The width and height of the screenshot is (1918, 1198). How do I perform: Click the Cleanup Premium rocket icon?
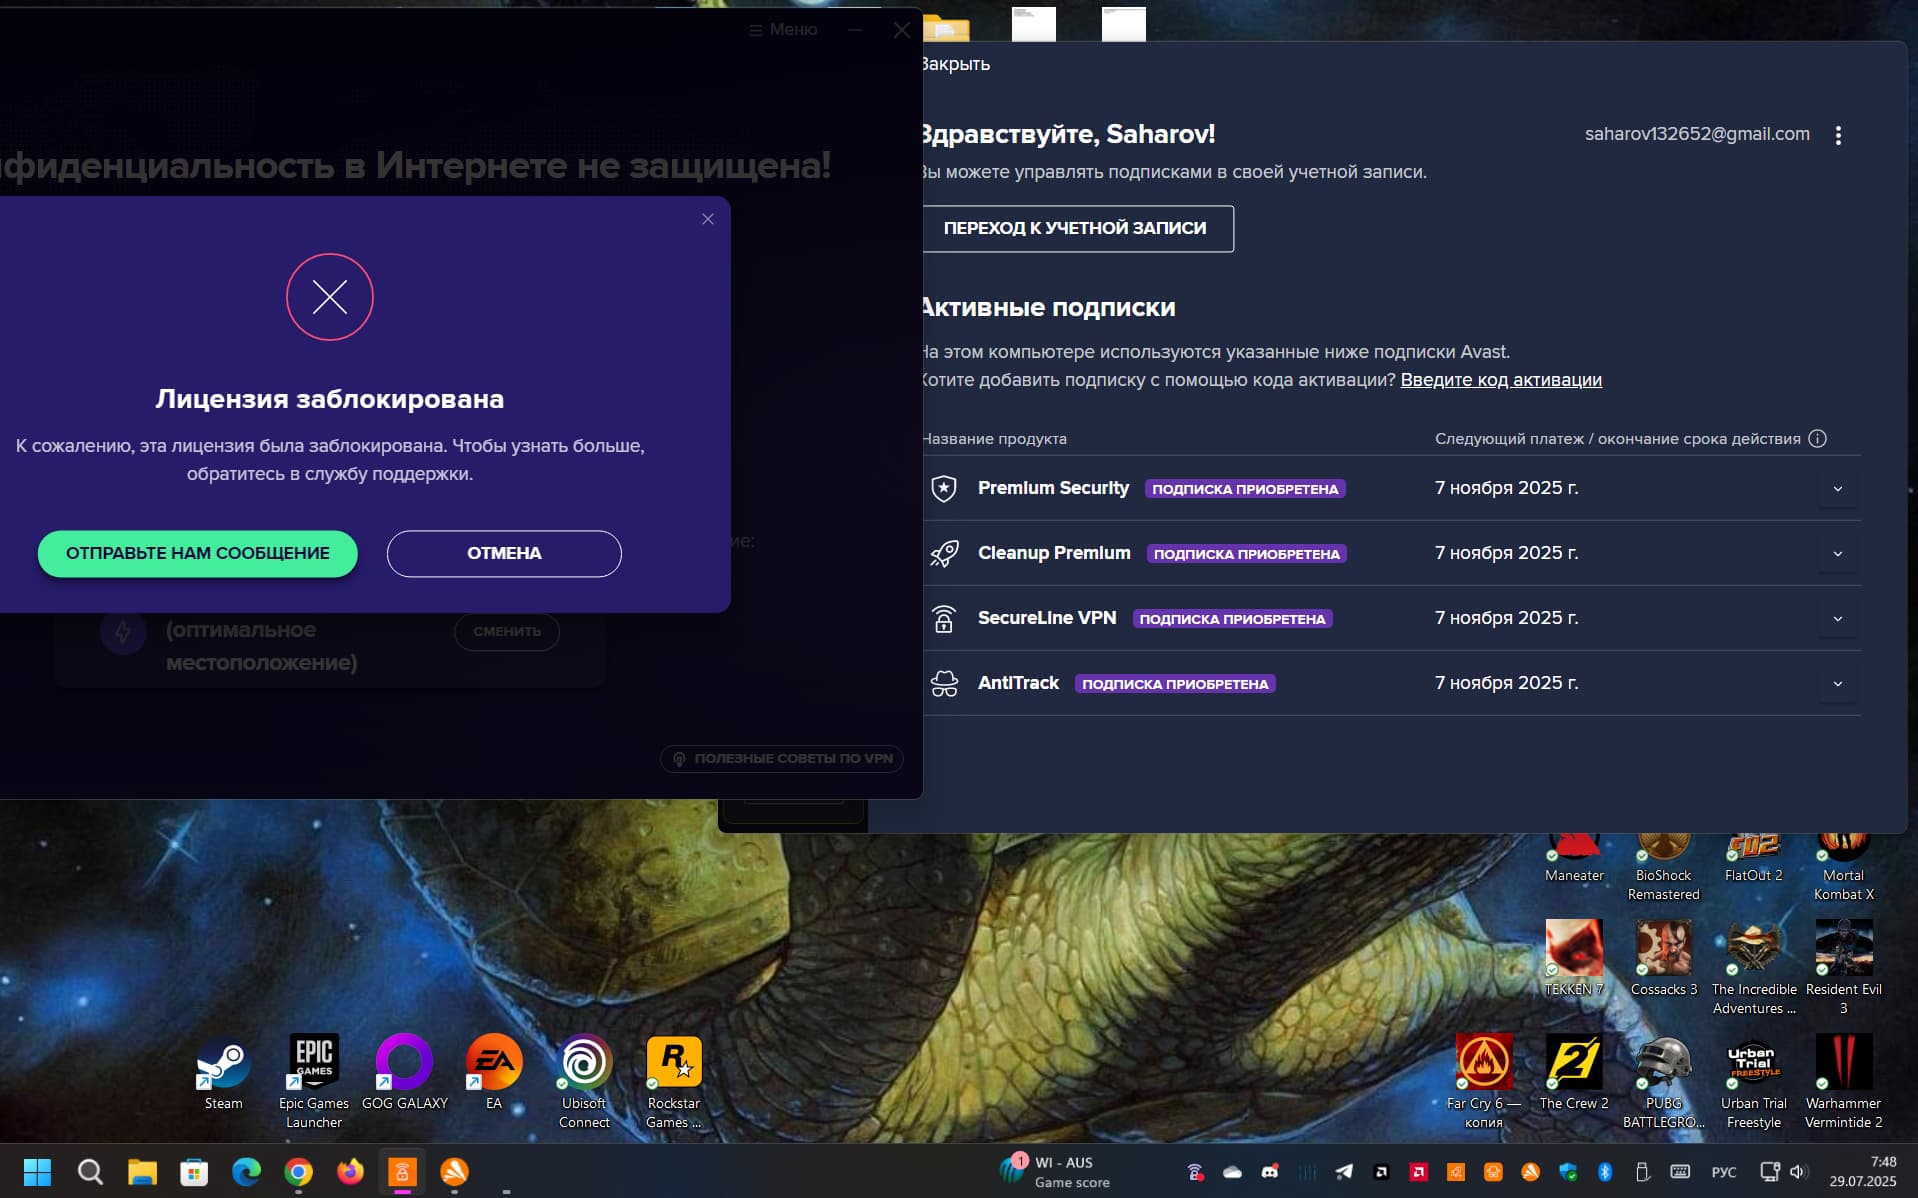tap(943, 553)
